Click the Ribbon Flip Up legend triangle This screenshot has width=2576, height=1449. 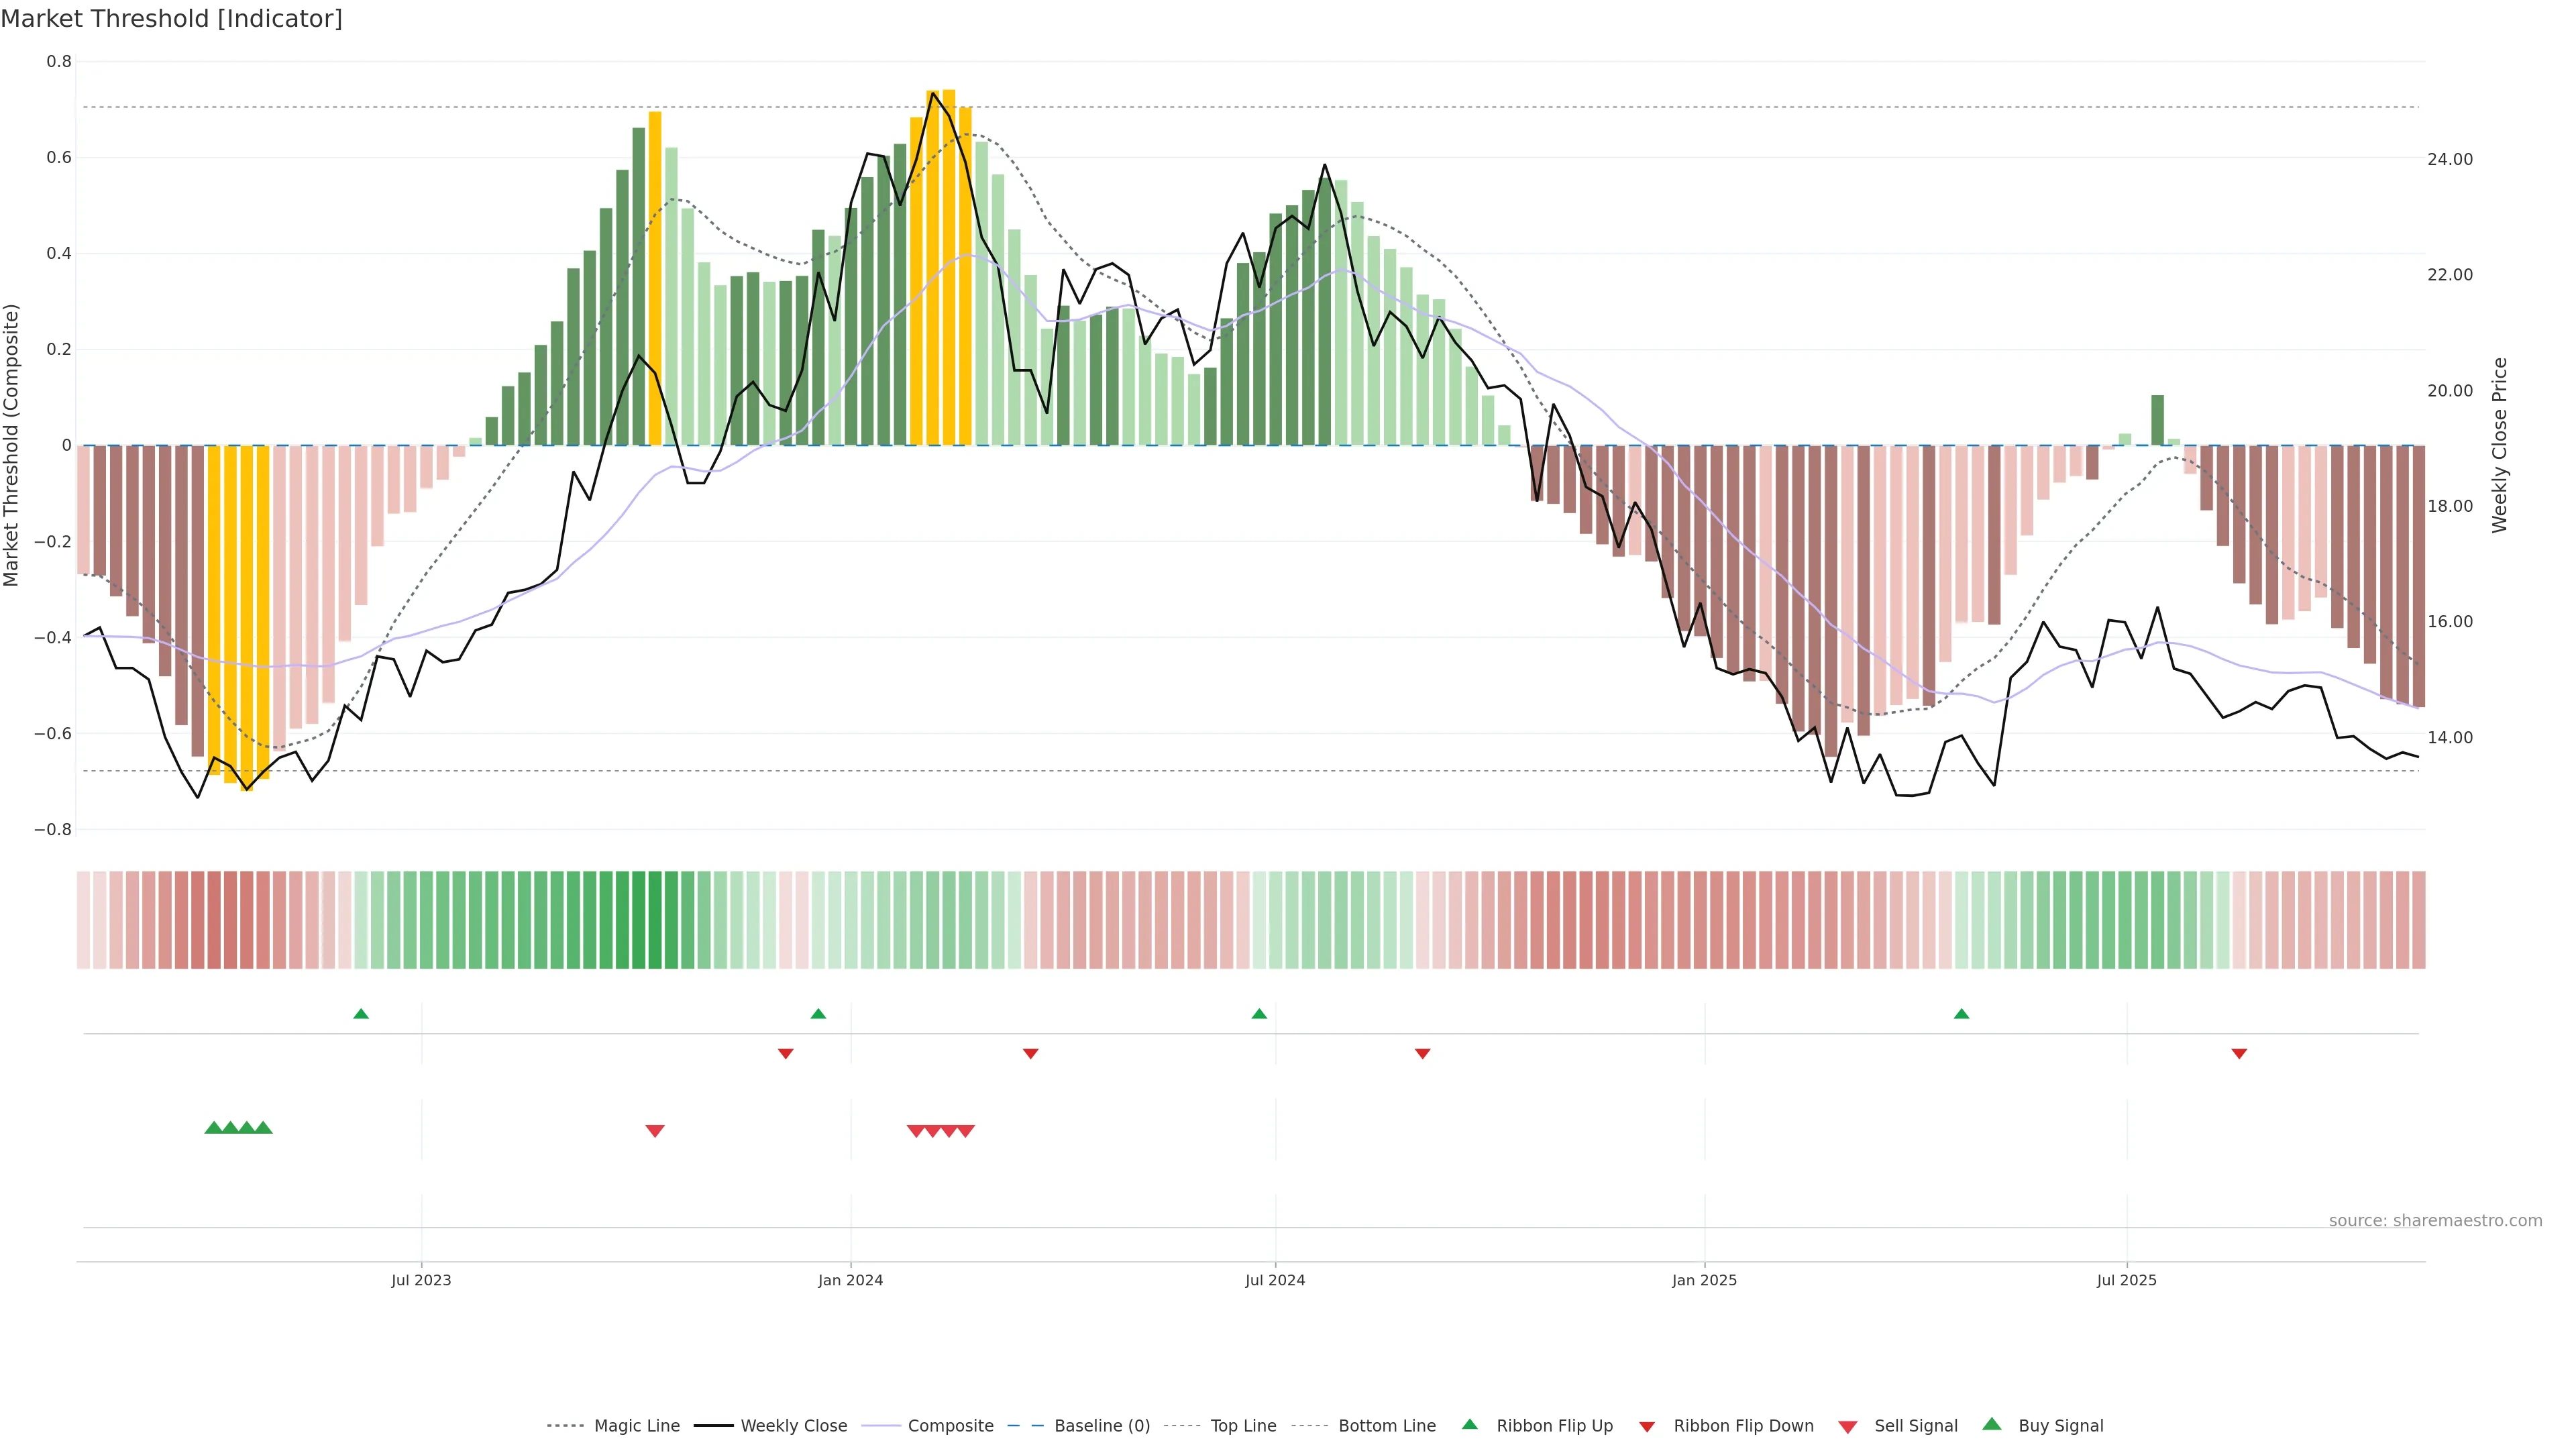point(1470,1425)
